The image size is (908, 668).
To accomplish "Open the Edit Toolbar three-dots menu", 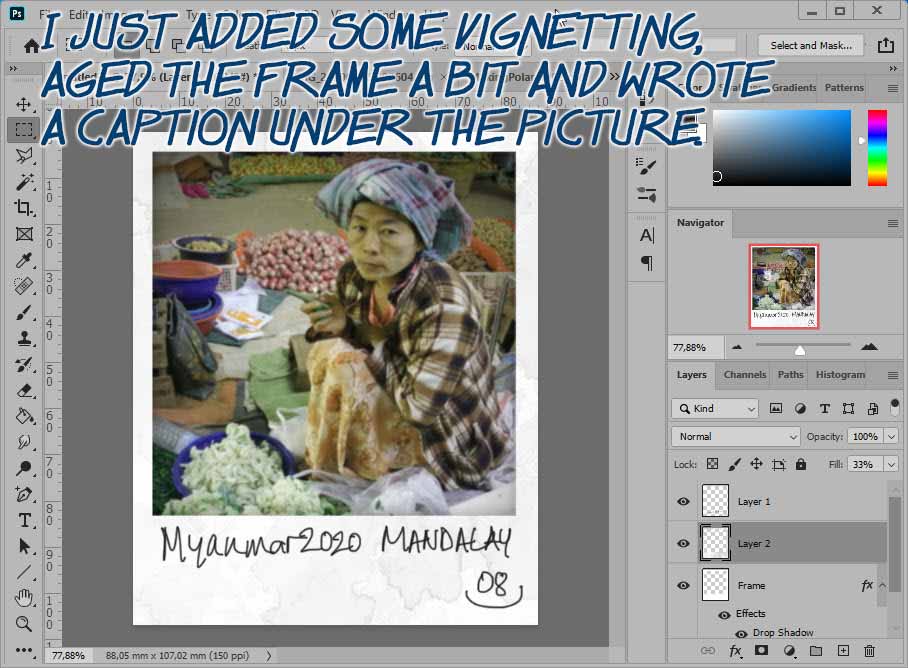I will (x=23, y=650).
